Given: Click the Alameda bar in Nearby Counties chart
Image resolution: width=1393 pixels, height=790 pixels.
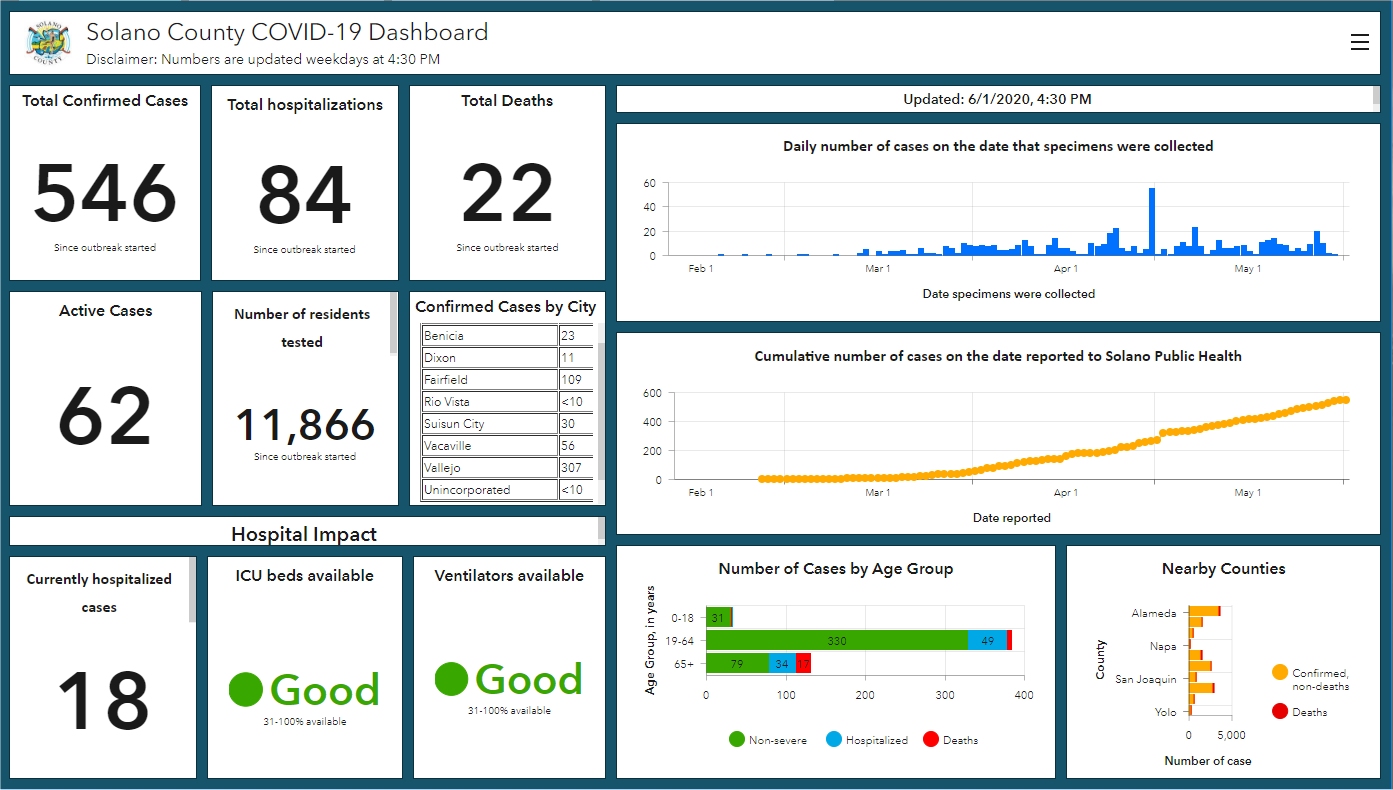Looking at the screenshot, I should click(1203, 611).
